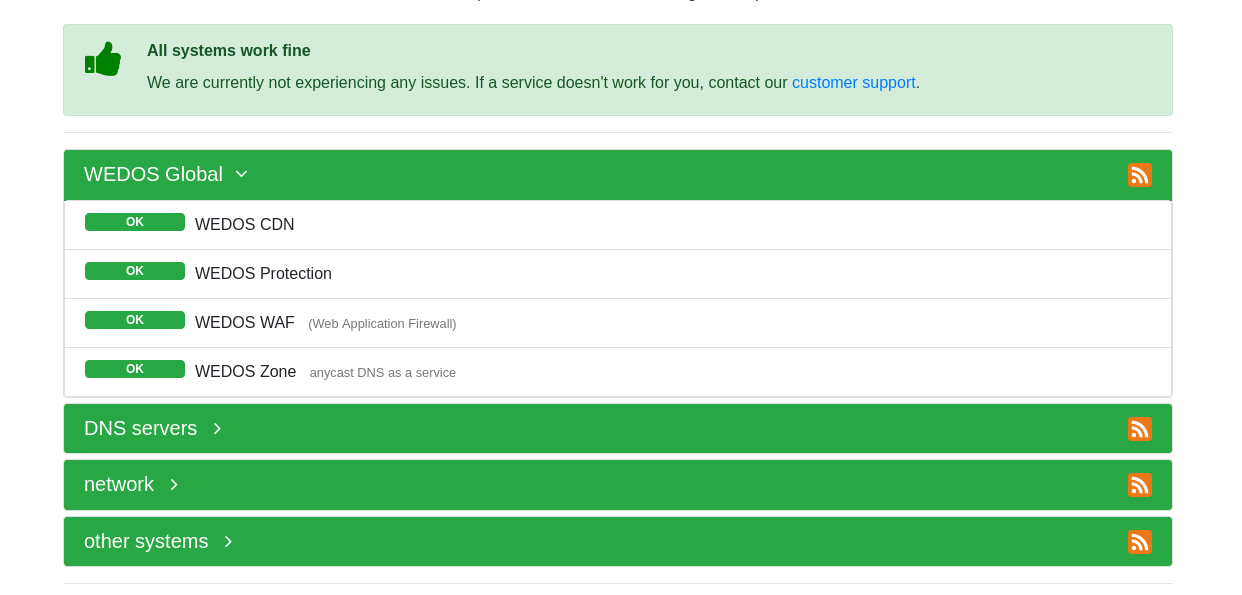Select the WEDOS Protection service name
The height and width of the screenshot is (595, 1242).
point(263,273)
